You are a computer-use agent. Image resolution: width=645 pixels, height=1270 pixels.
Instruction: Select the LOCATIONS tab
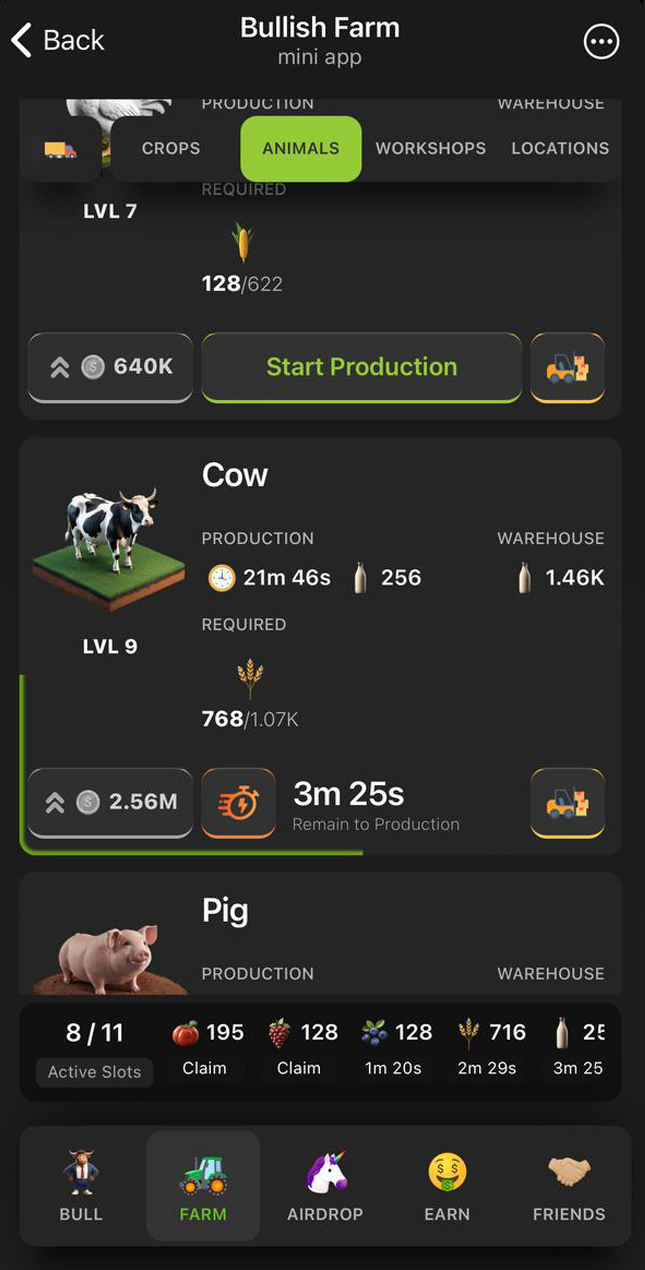pos(560,148)
